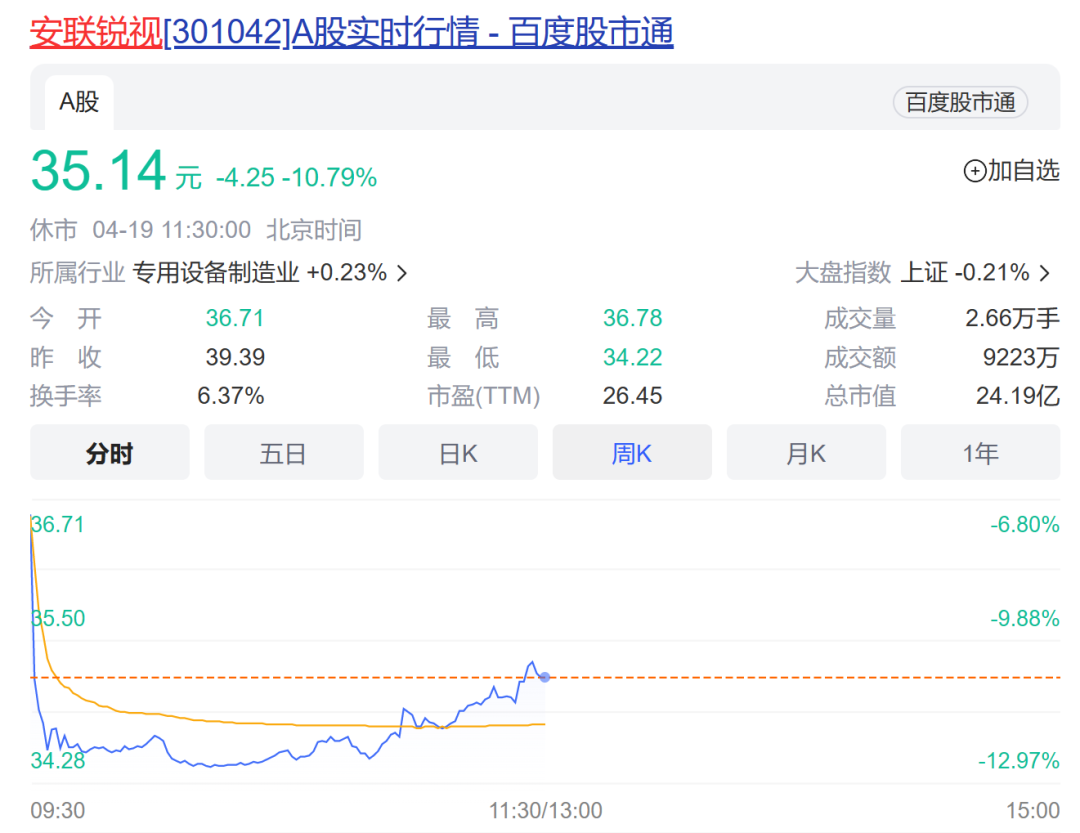The image size is (1080, 833).
Task: Switch to the 周K chart tab
Action: tap(632, 453)
